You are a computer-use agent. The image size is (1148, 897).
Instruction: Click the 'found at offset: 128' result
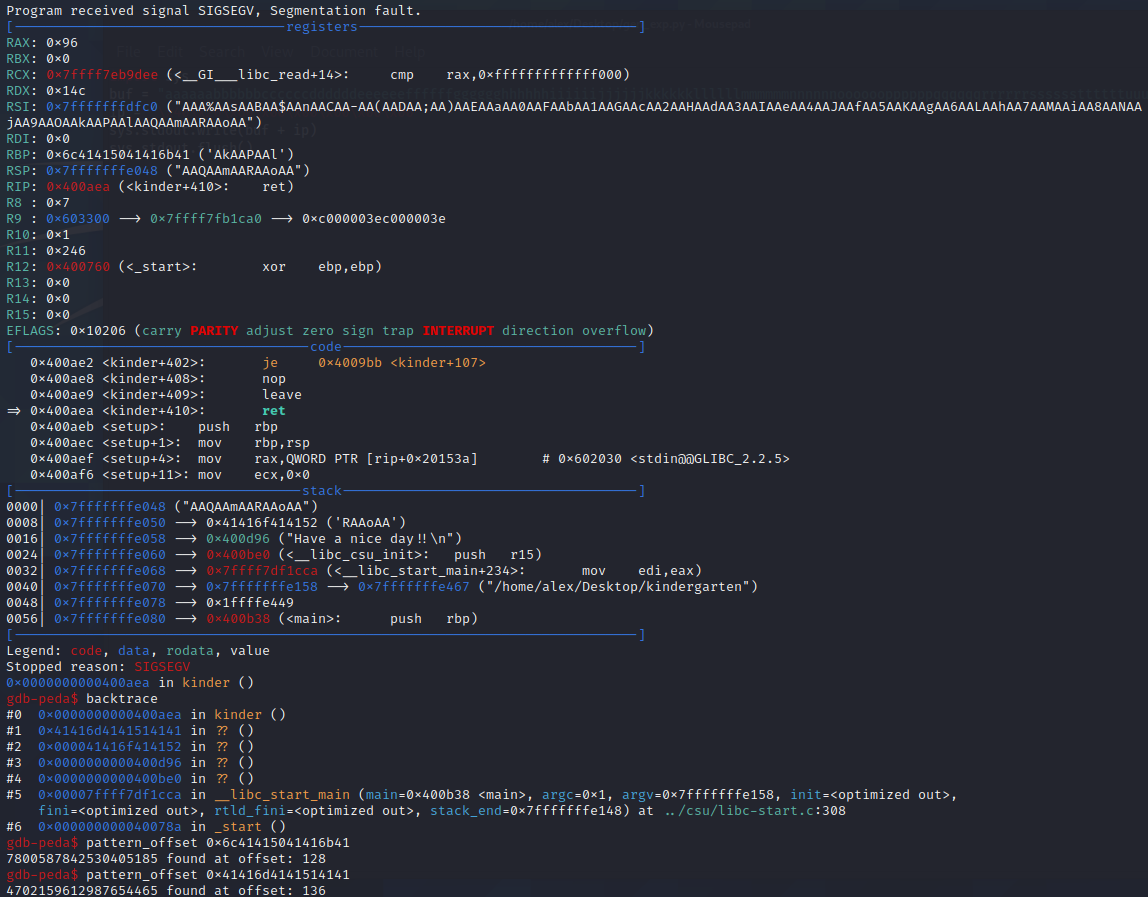tap(246, 859)
